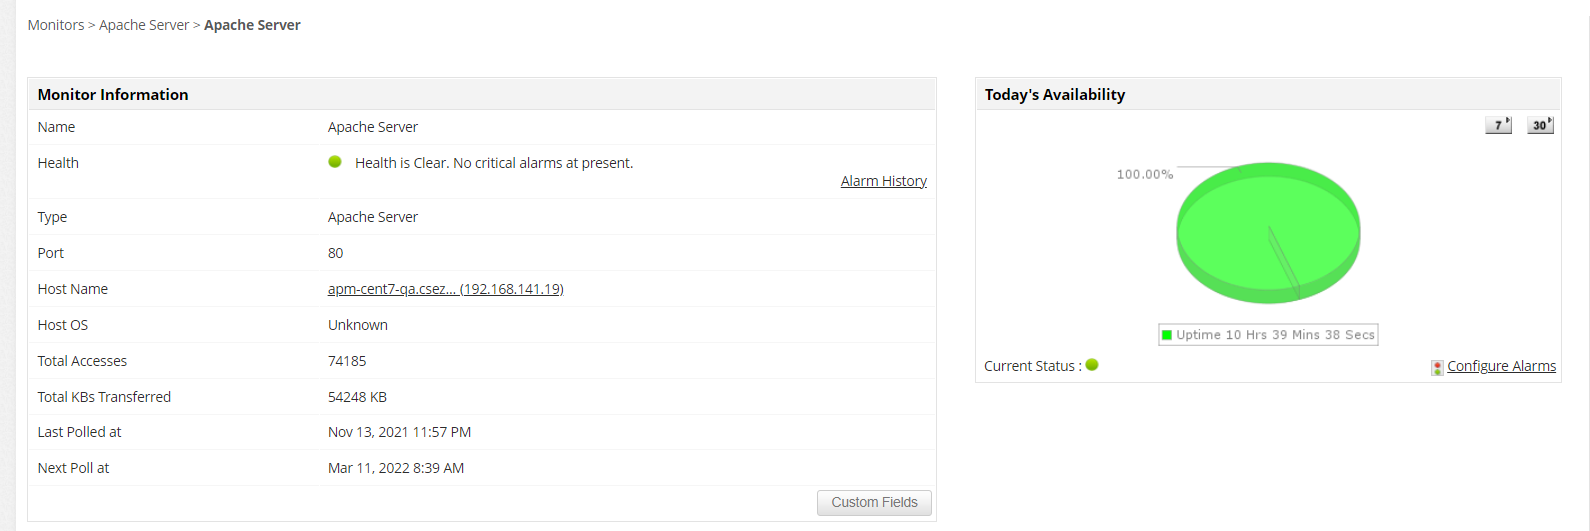1590x531 pixels.
Task: Click the Current Status green indicator
Action: 1092,365
